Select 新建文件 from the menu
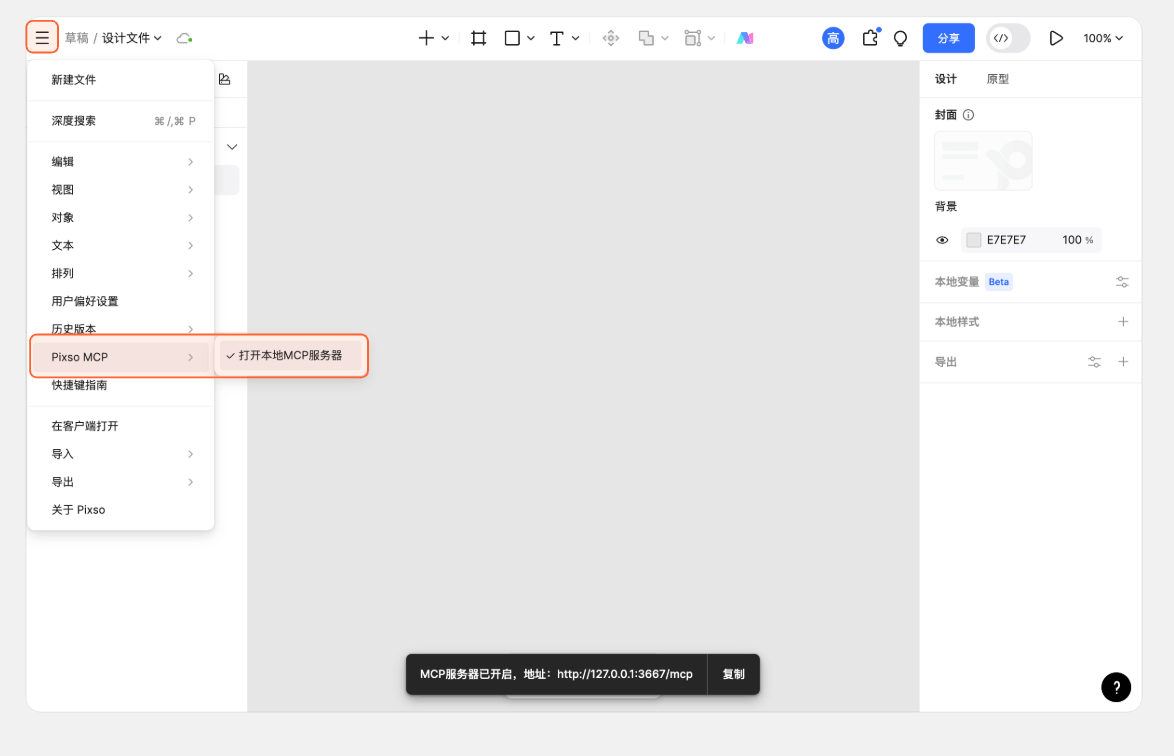The image size is (1174, 756). (x=74, y=79)
